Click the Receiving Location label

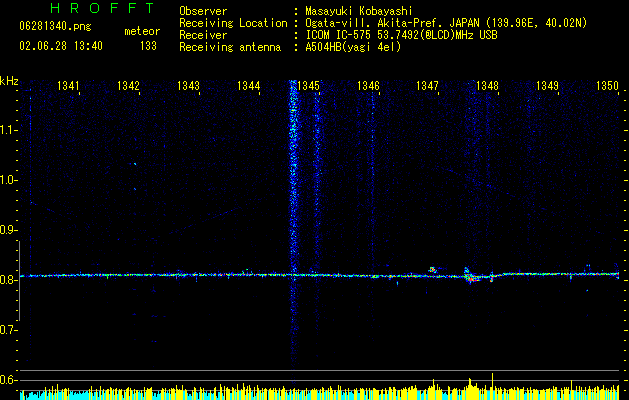pyautogui.click(x=233, y=23)
